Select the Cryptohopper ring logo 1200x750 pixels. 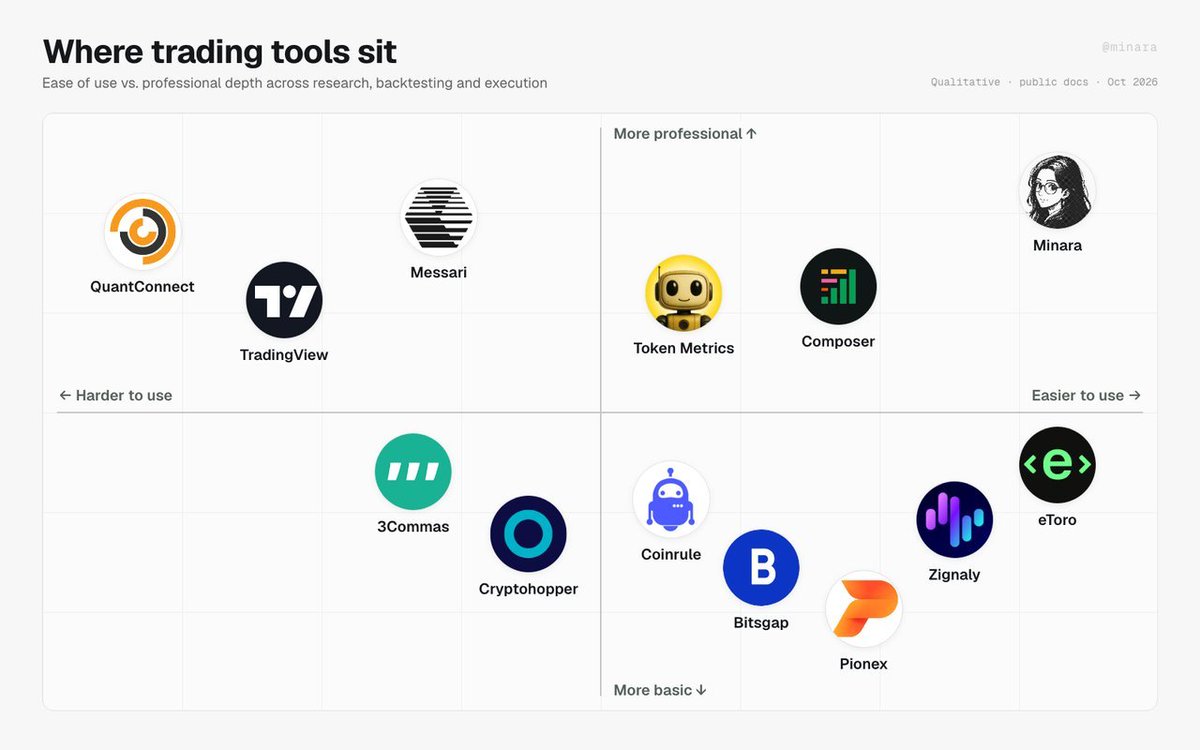(x=528, y=534)
